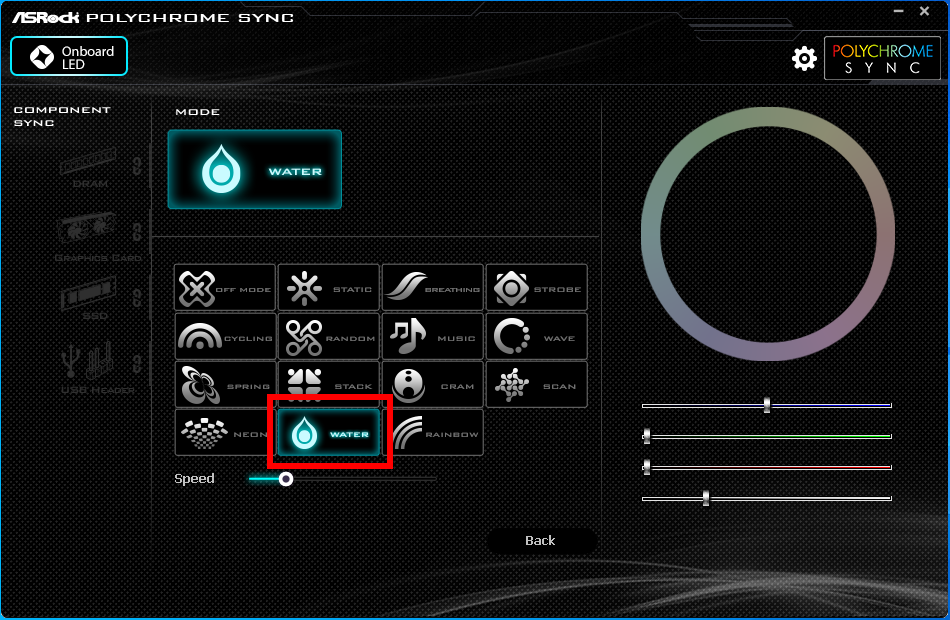Open the Onboard LED tab

point(69,56)
